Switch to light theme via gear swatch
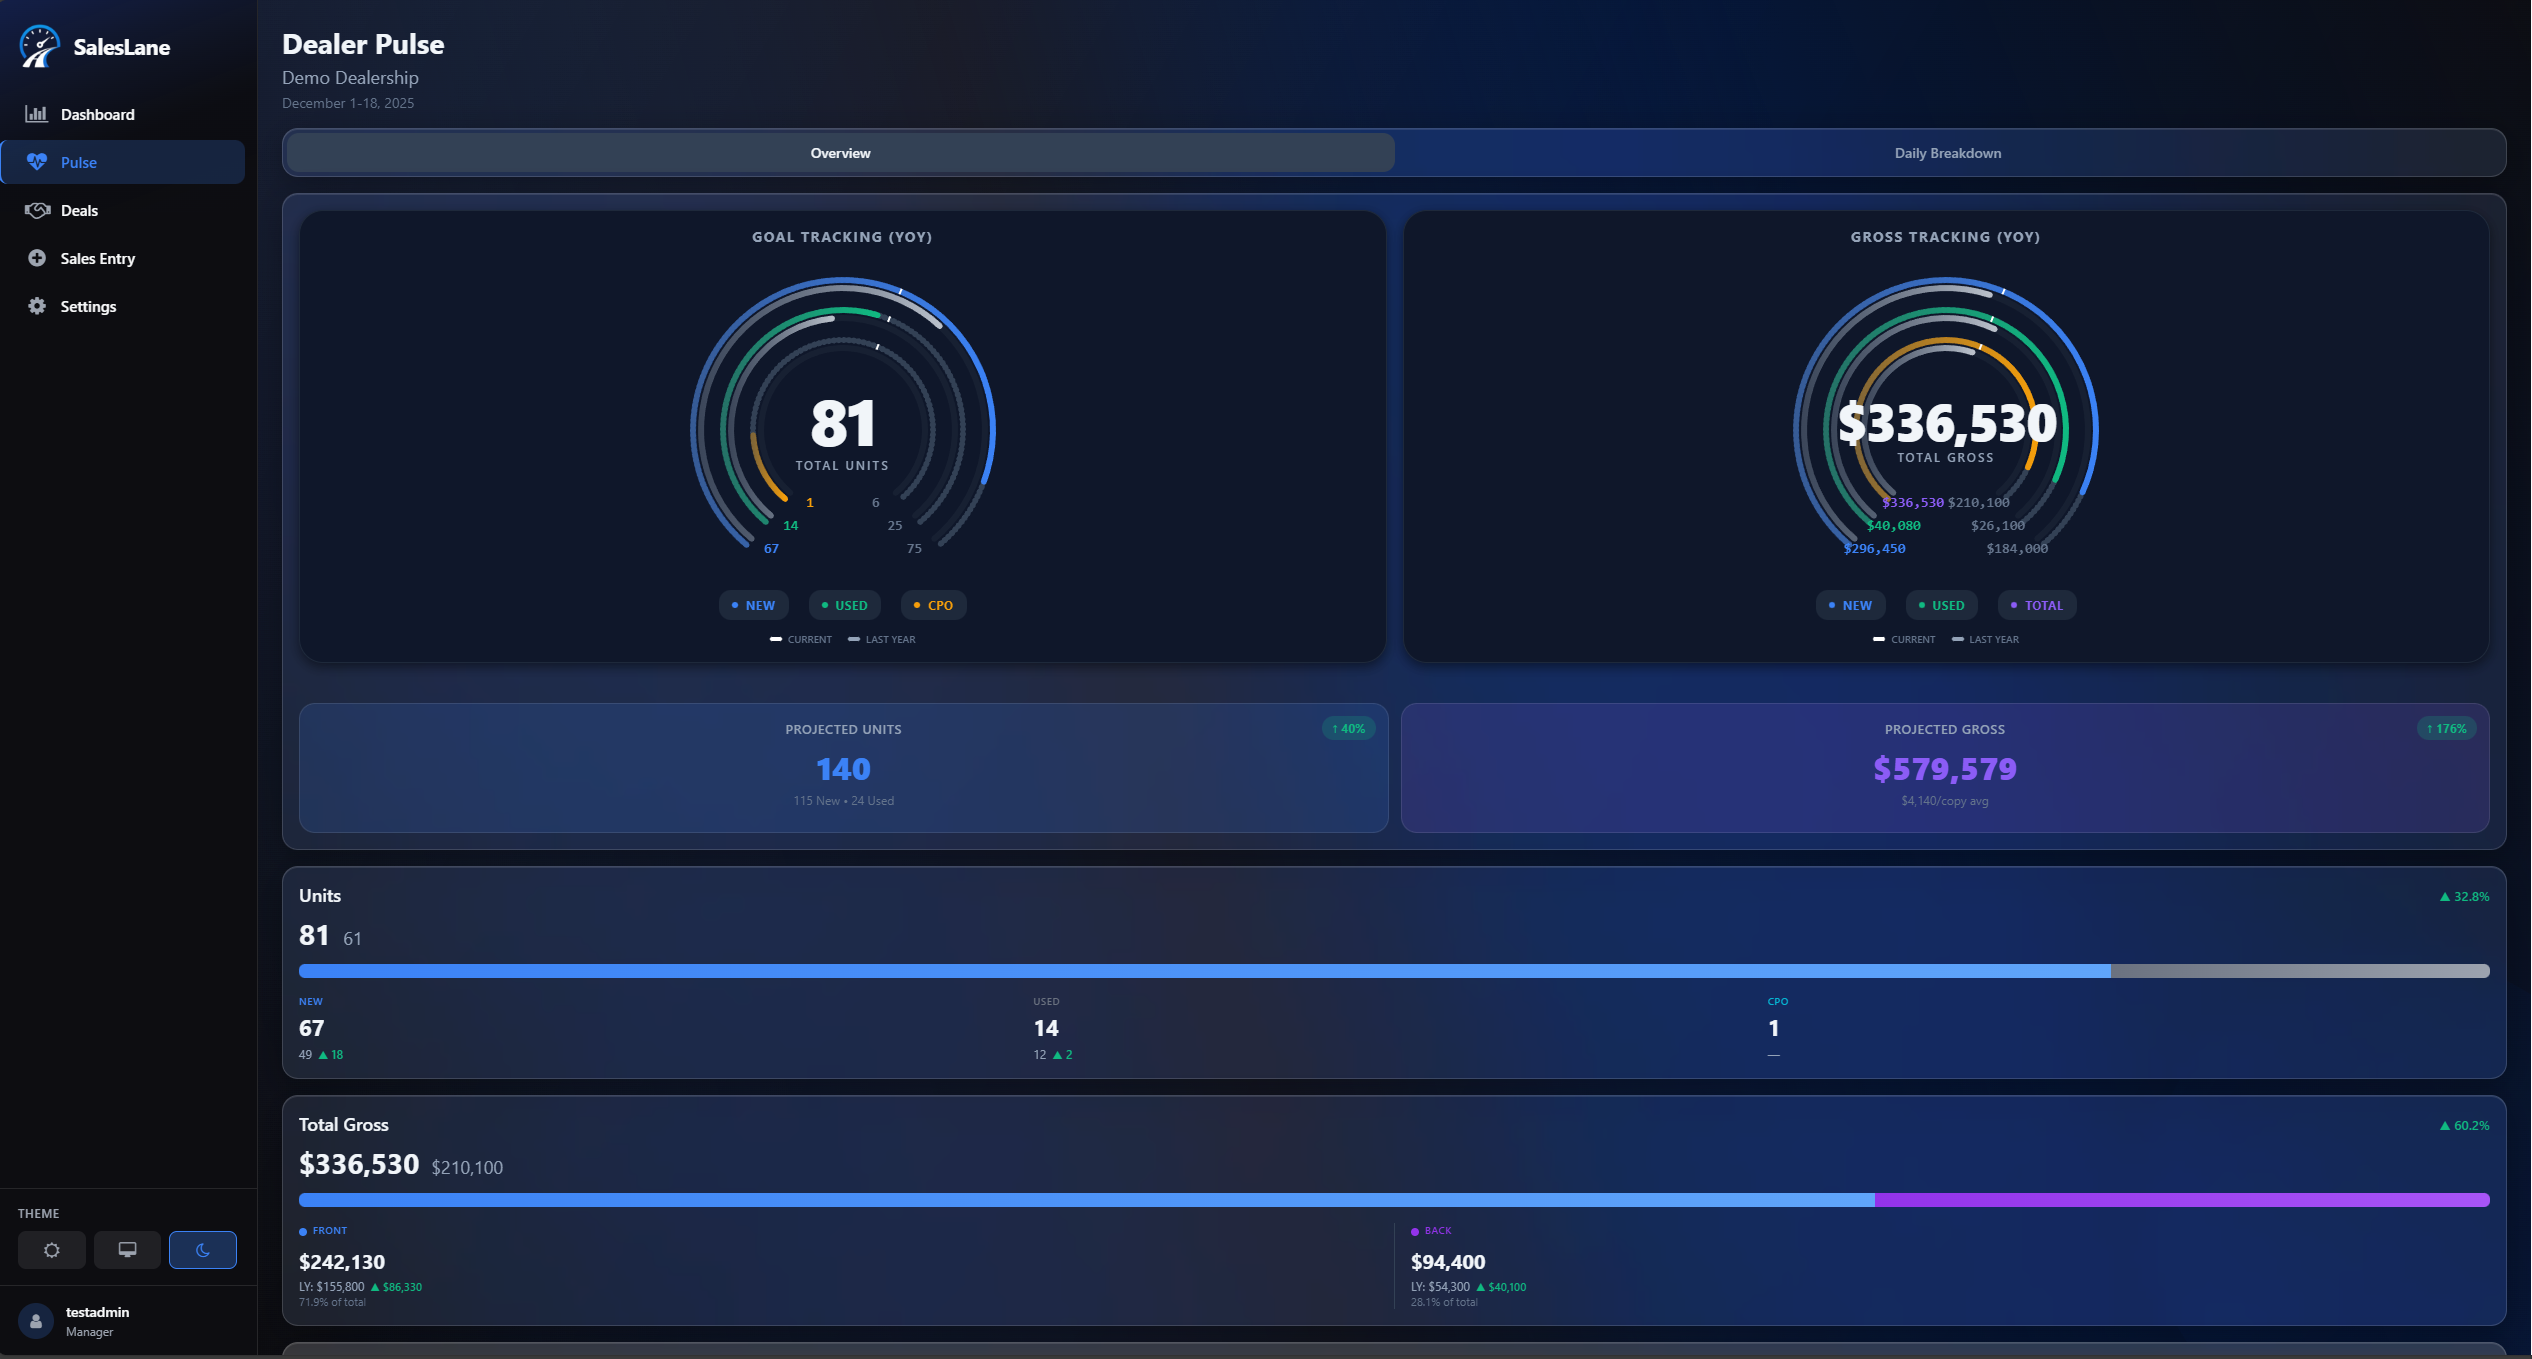 51,1249
